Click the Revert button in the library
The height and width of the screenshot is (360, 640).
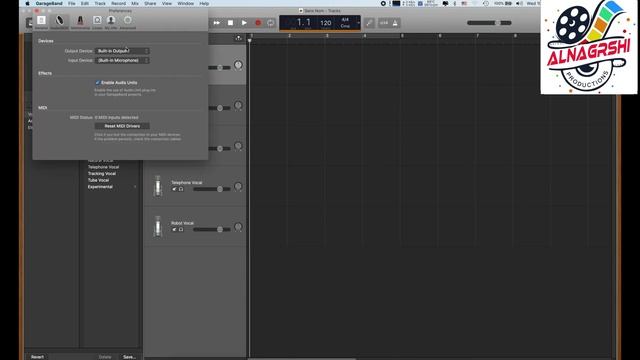37,357
